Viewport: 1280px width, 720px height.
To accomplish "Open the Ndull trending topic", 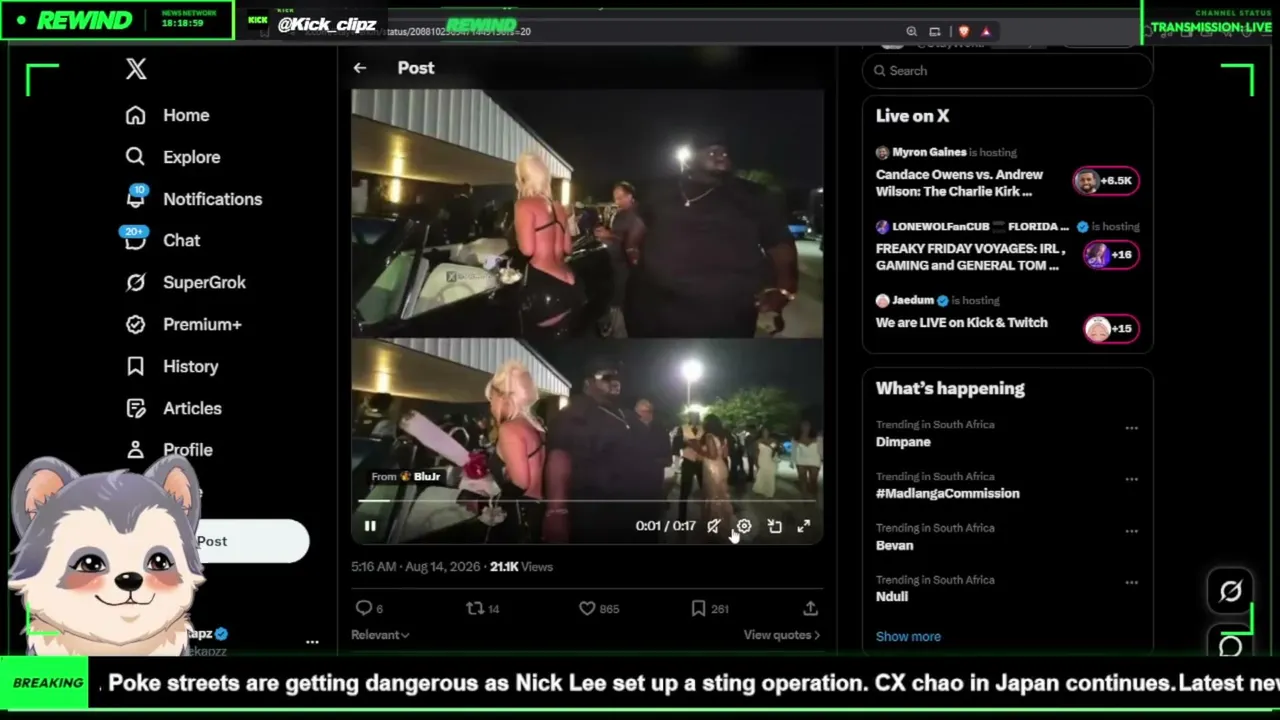I will [x=892, y=597].
